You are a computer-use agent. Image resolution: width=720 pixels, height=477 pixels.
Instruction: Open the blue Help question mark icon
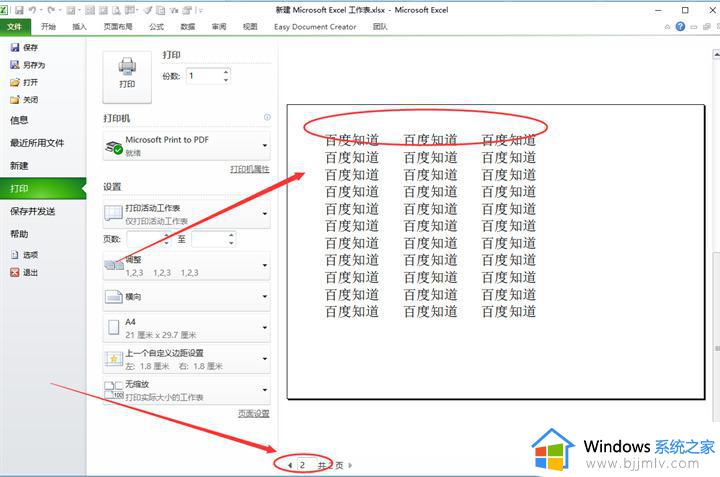click(x=681, y=27)
